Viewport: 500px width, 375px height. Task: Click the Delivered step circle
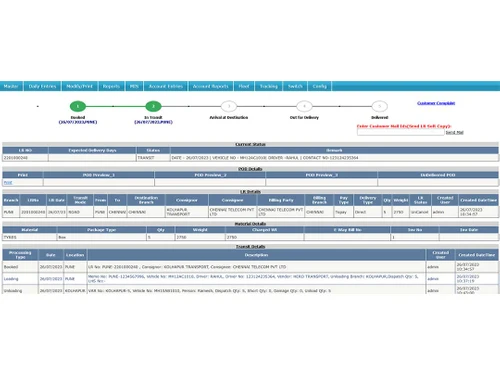(x=380, y=106)
